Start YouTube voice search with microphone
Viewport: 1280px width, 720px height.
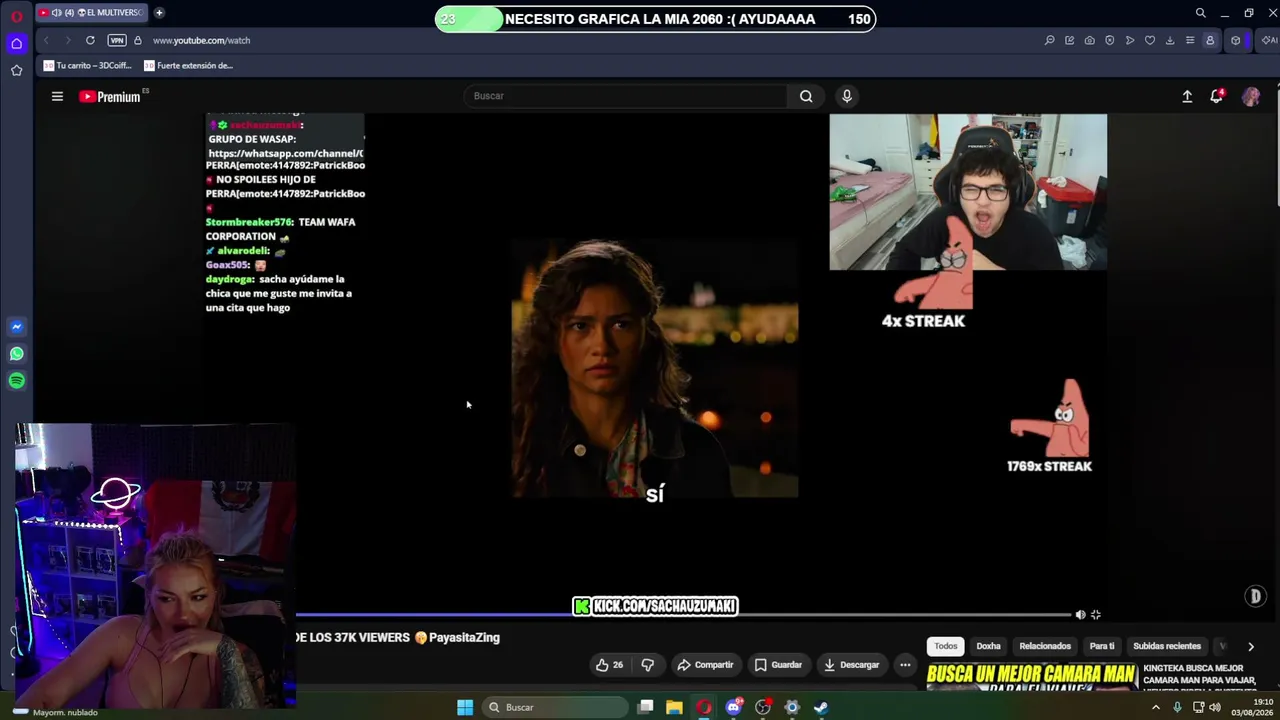[x=846, y=96]
